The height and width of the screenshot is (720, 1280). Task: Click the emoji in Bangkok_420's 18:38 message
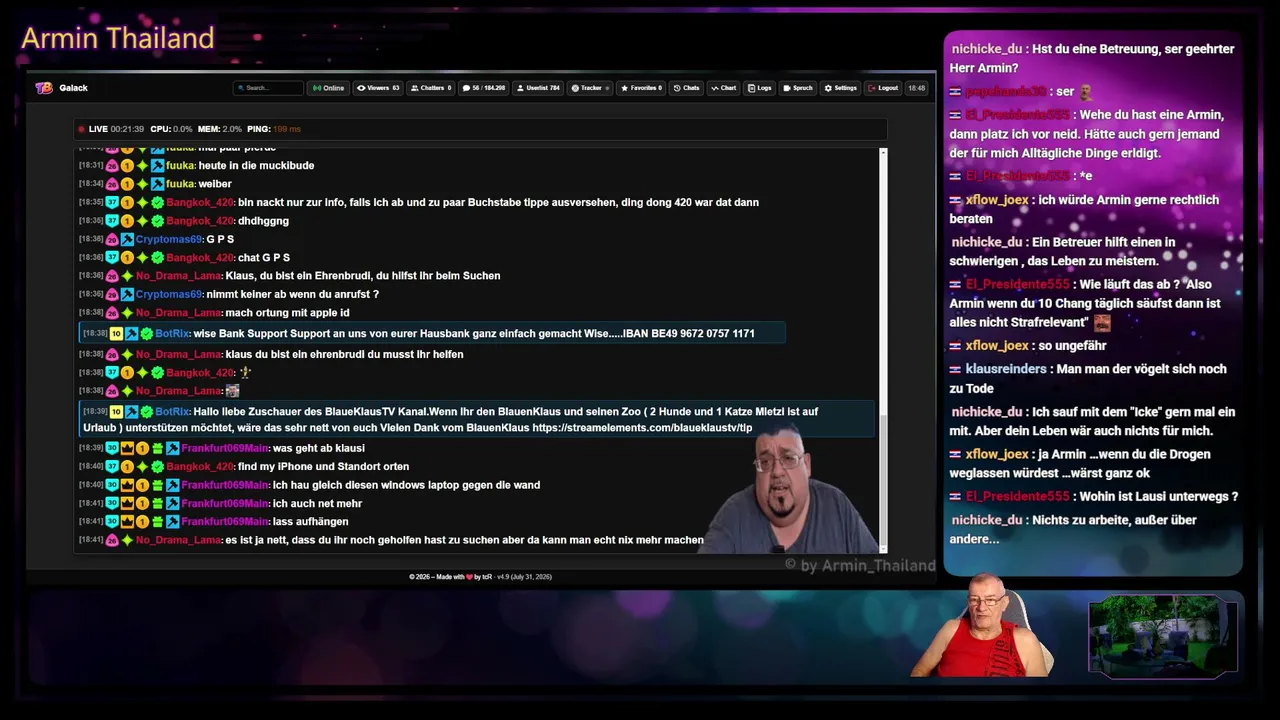246,372
